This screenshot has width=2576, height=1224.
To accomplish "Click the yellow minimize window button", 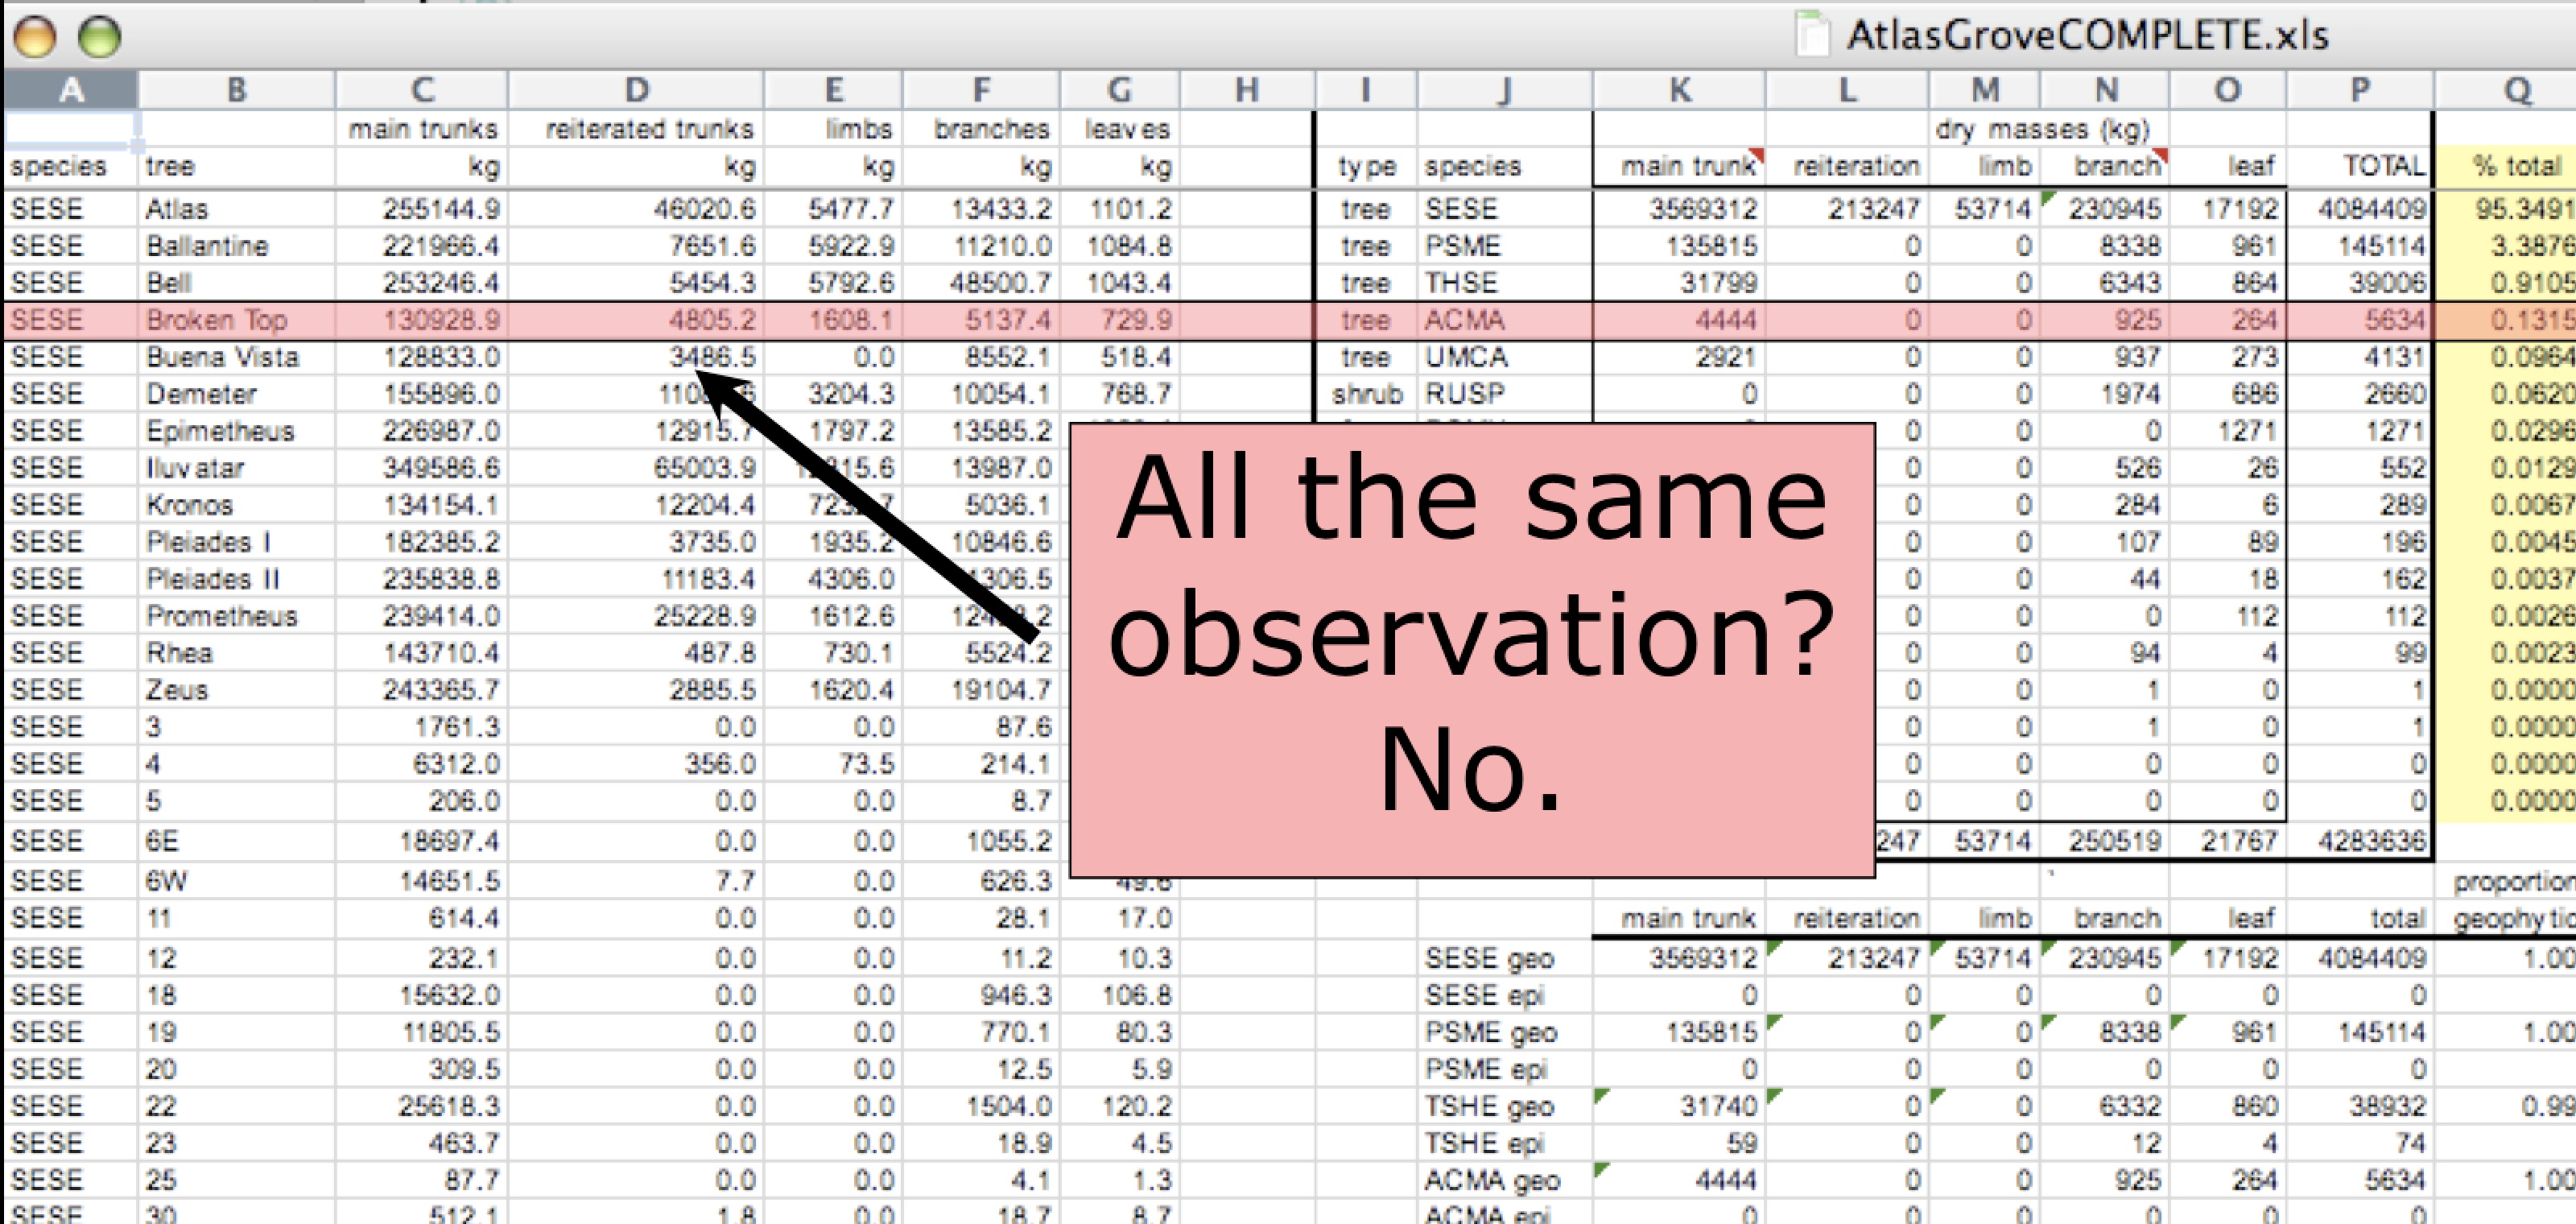I will pyautogui.click(x=34, y=37).
